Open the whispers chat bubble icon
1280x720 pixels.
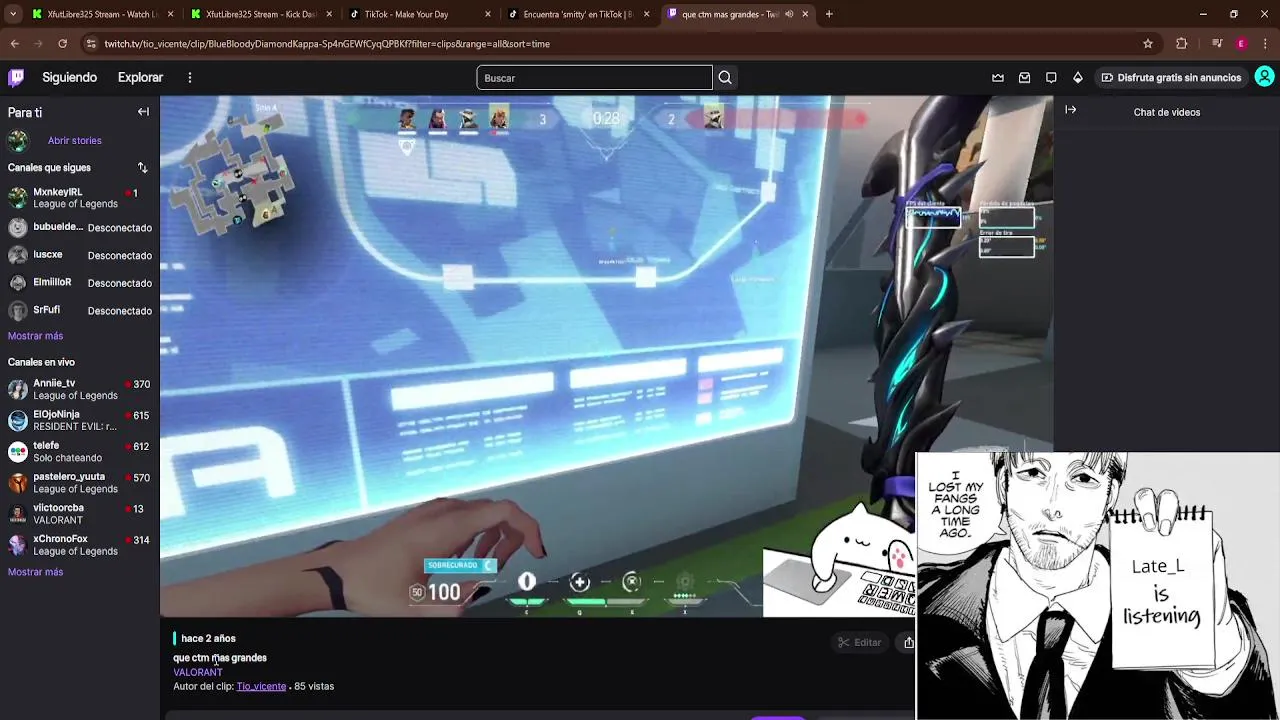tap(1051, 78)
